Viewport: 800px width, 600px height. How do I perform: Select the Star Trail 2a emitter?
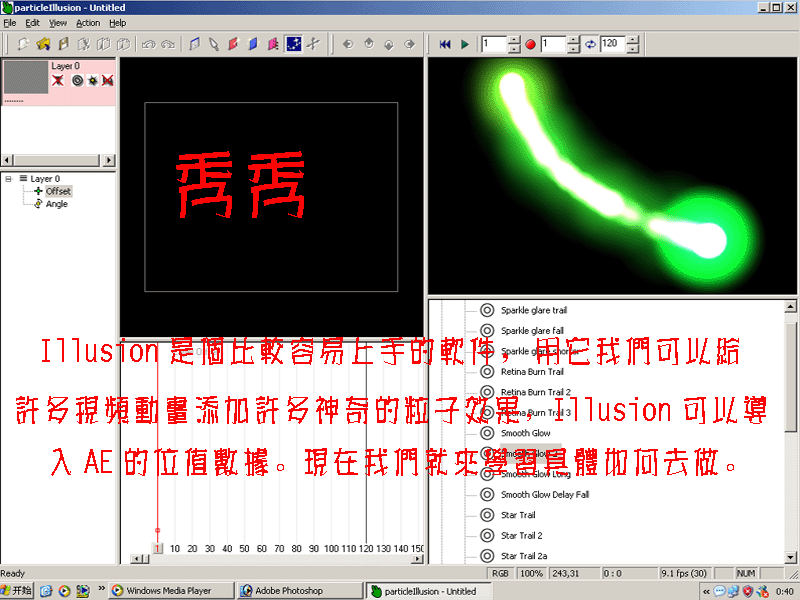coord(524,556)
